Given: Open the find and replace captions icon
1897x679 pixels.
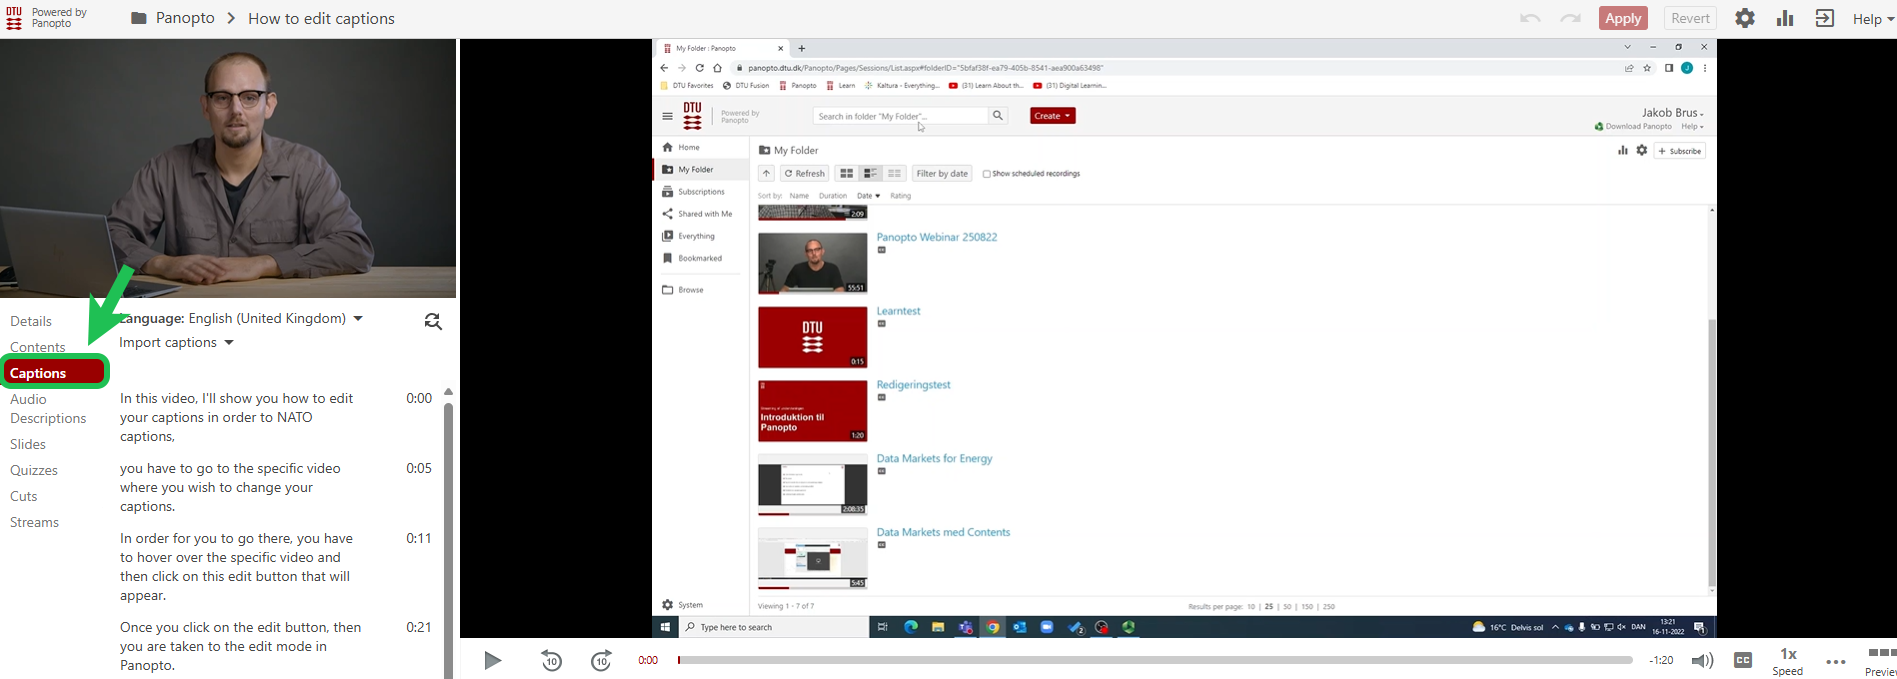Looking at the screenshot, I should coord(433,321).
